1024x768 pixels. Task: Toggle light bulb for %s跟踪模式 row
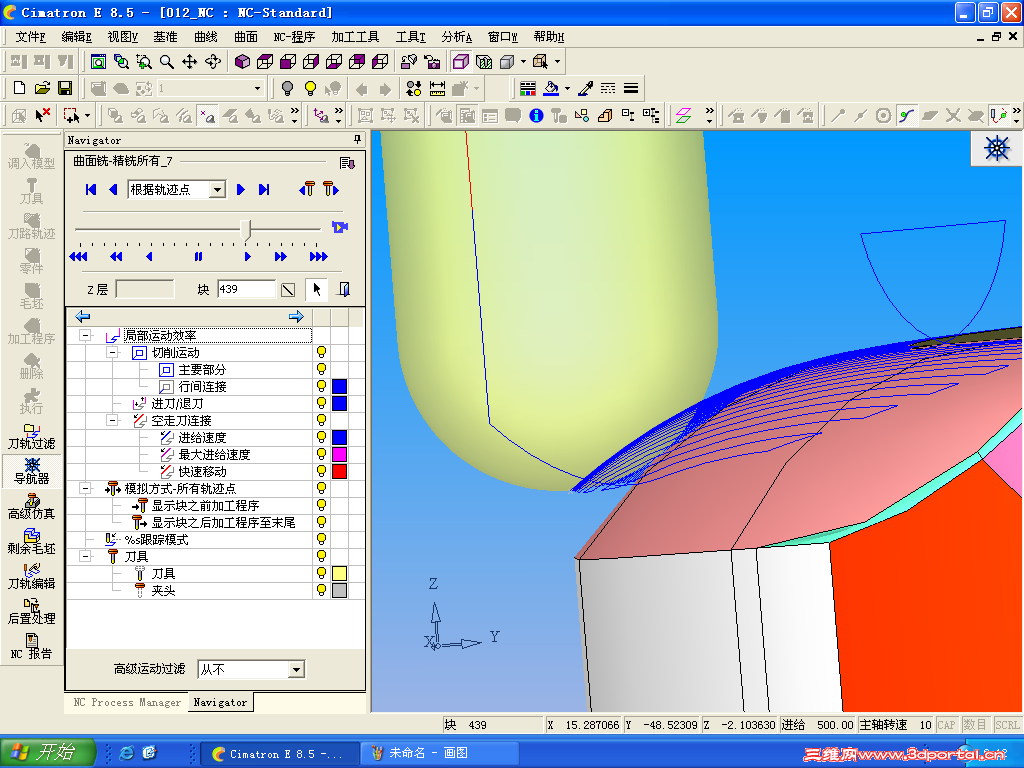pos(321,539)
